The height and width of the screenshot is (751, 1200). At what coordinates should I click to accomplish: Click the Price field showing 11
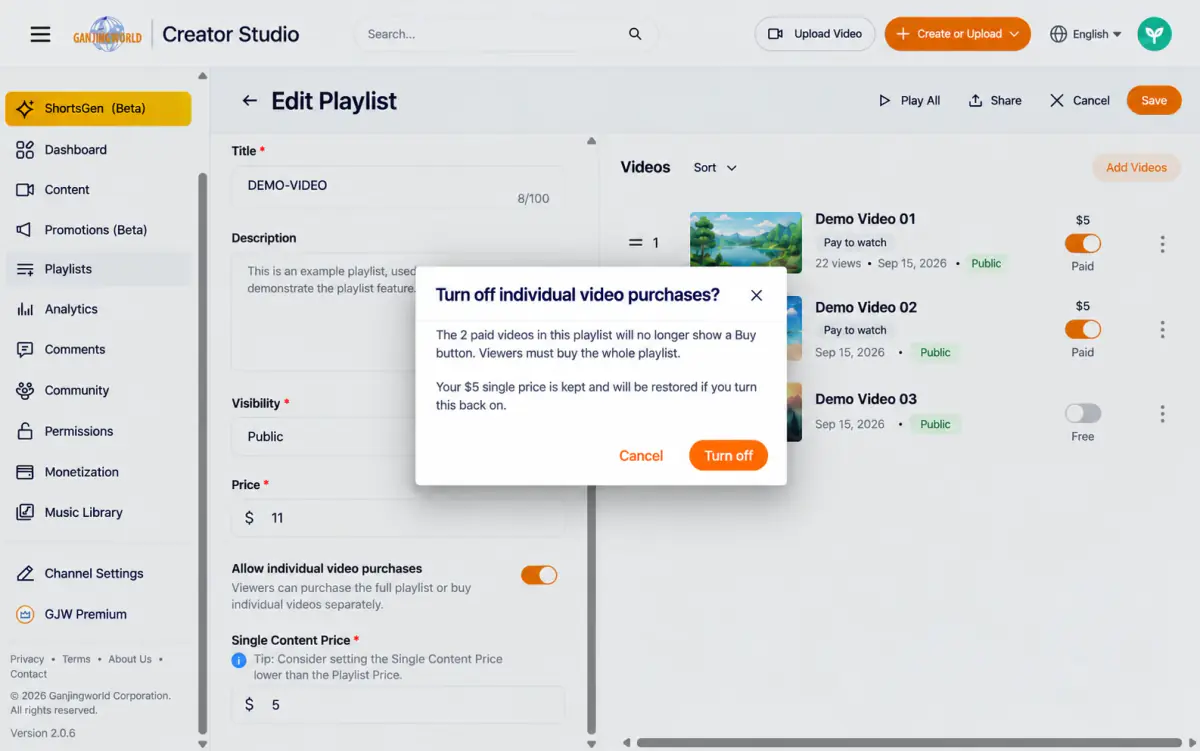coord(398,518)
